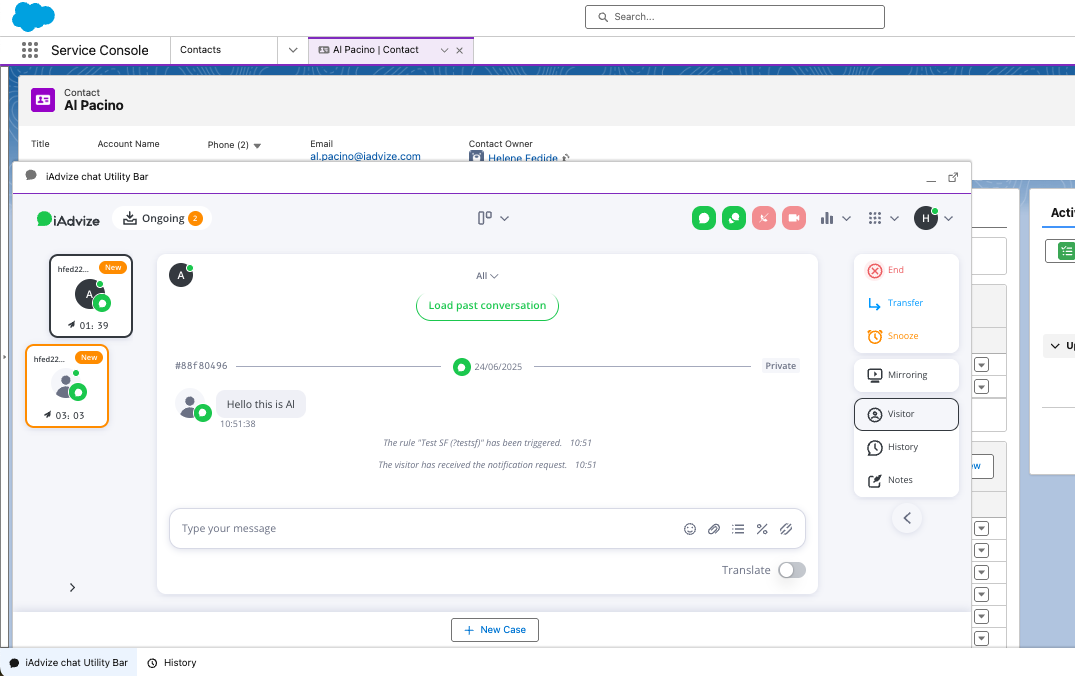Open the Al Pacino tab options chevron

point(444,50)
